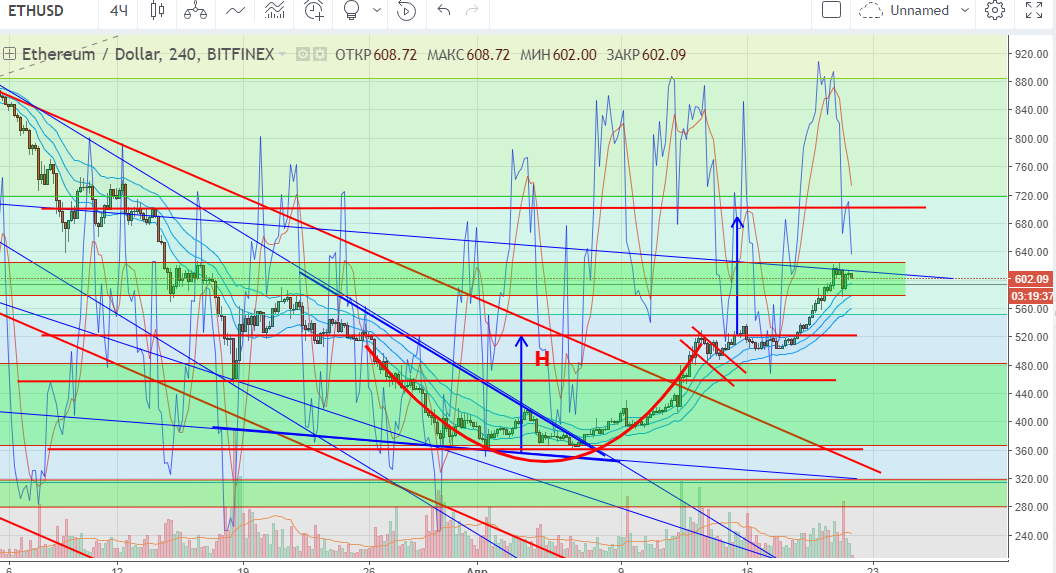The height and width of the screenshot is (573, 1056).
Task: Open chart settings gear icon
Action: point(994,11)
